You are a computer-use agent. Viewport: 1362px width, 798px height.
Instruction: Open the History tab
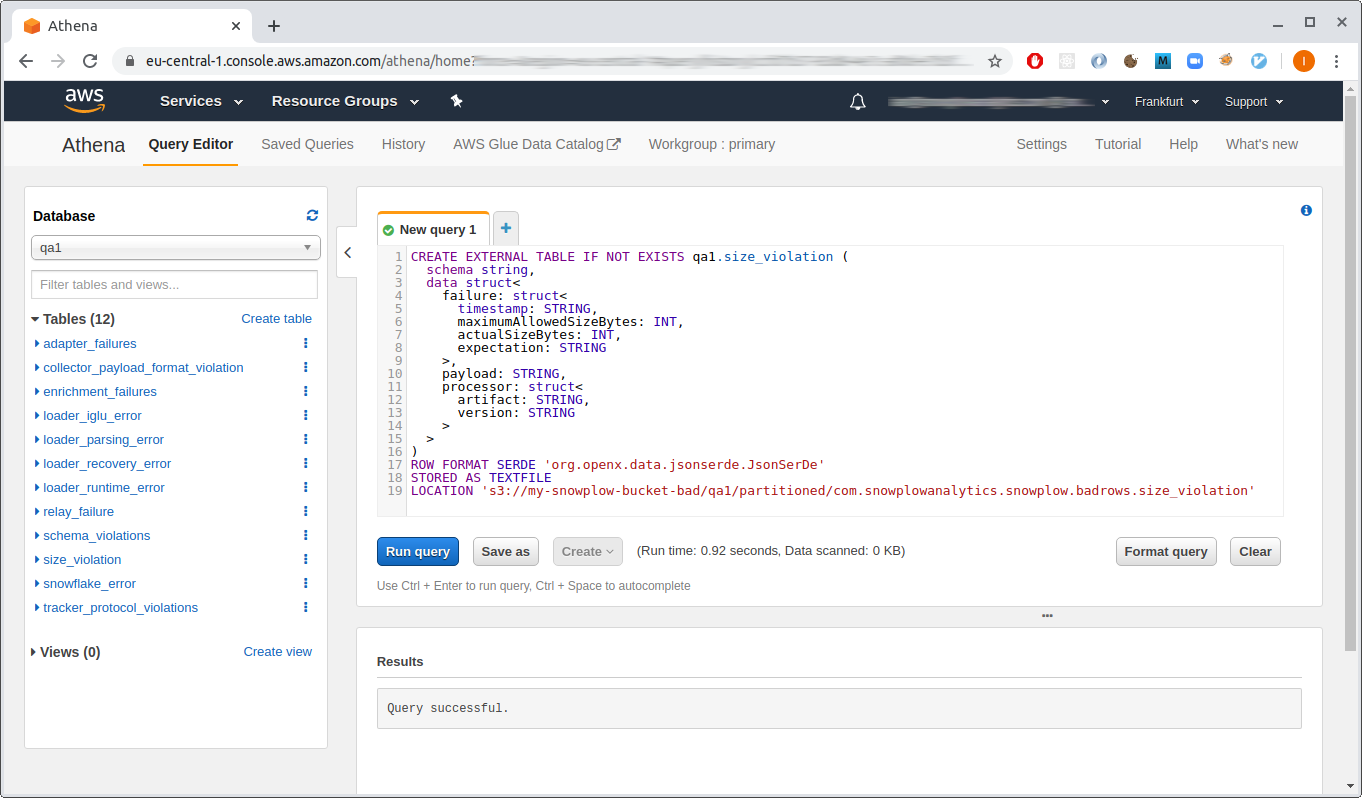click(403, 144)
